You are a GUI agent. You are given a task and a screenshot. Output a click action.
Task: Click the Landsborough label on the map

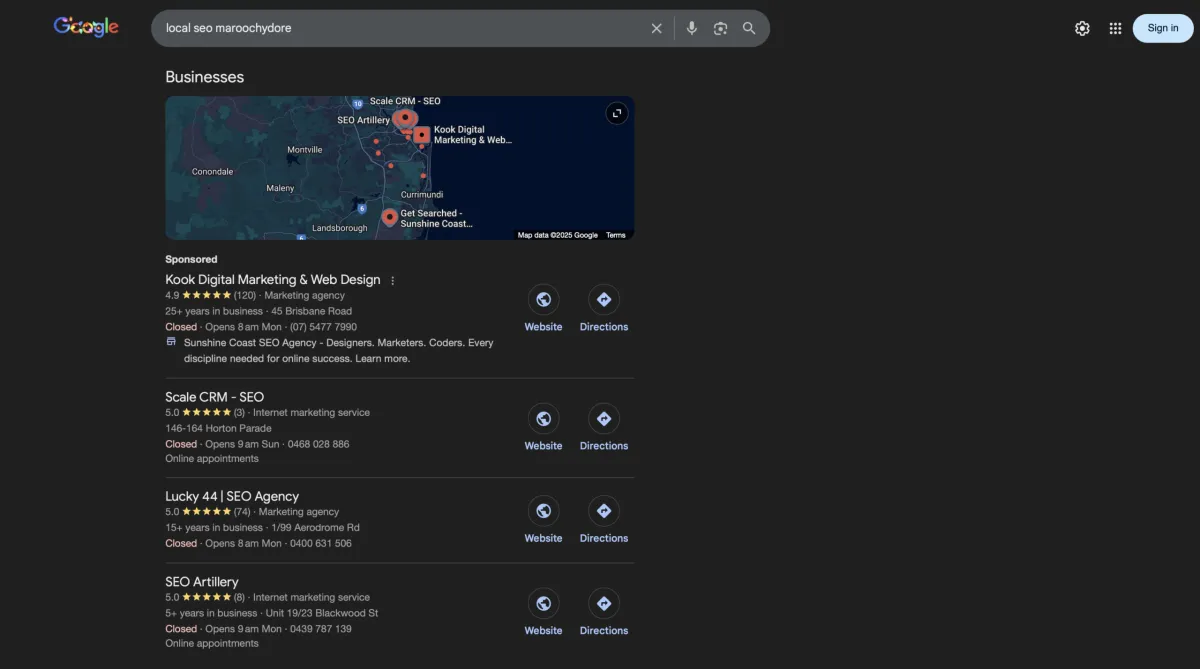click(340, 228)
